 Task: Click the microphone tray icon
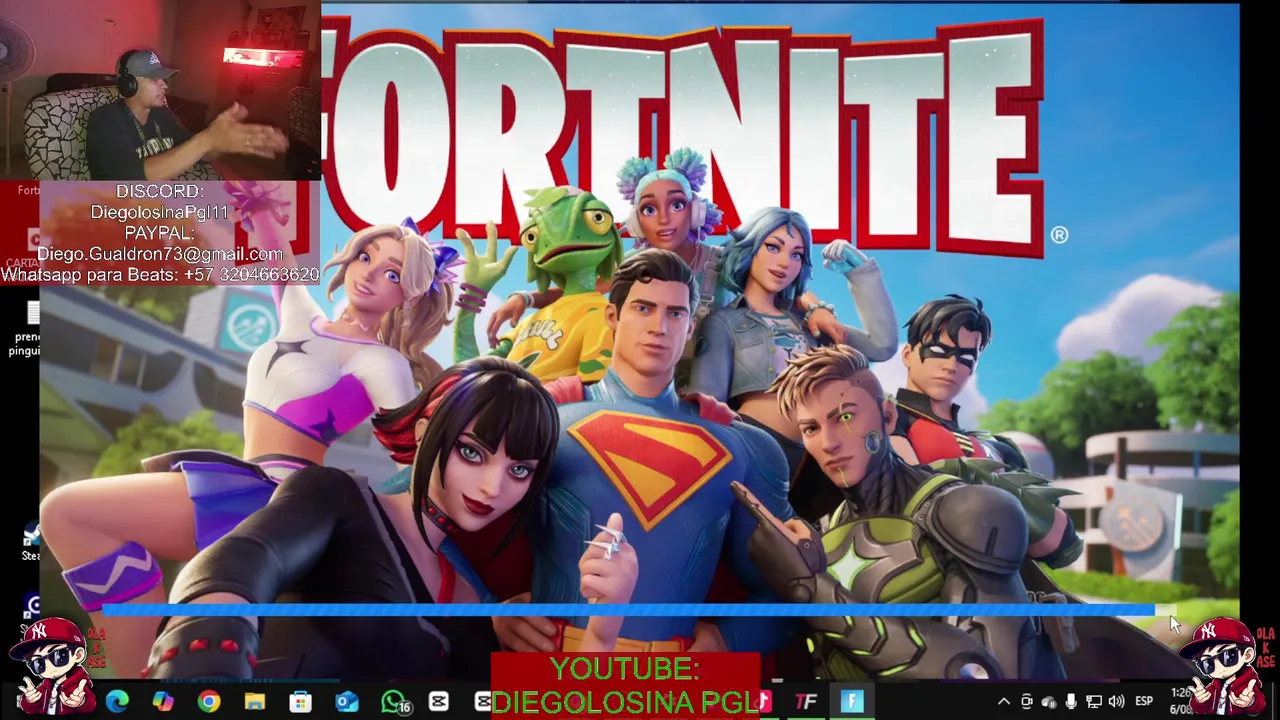[1071, 702]
